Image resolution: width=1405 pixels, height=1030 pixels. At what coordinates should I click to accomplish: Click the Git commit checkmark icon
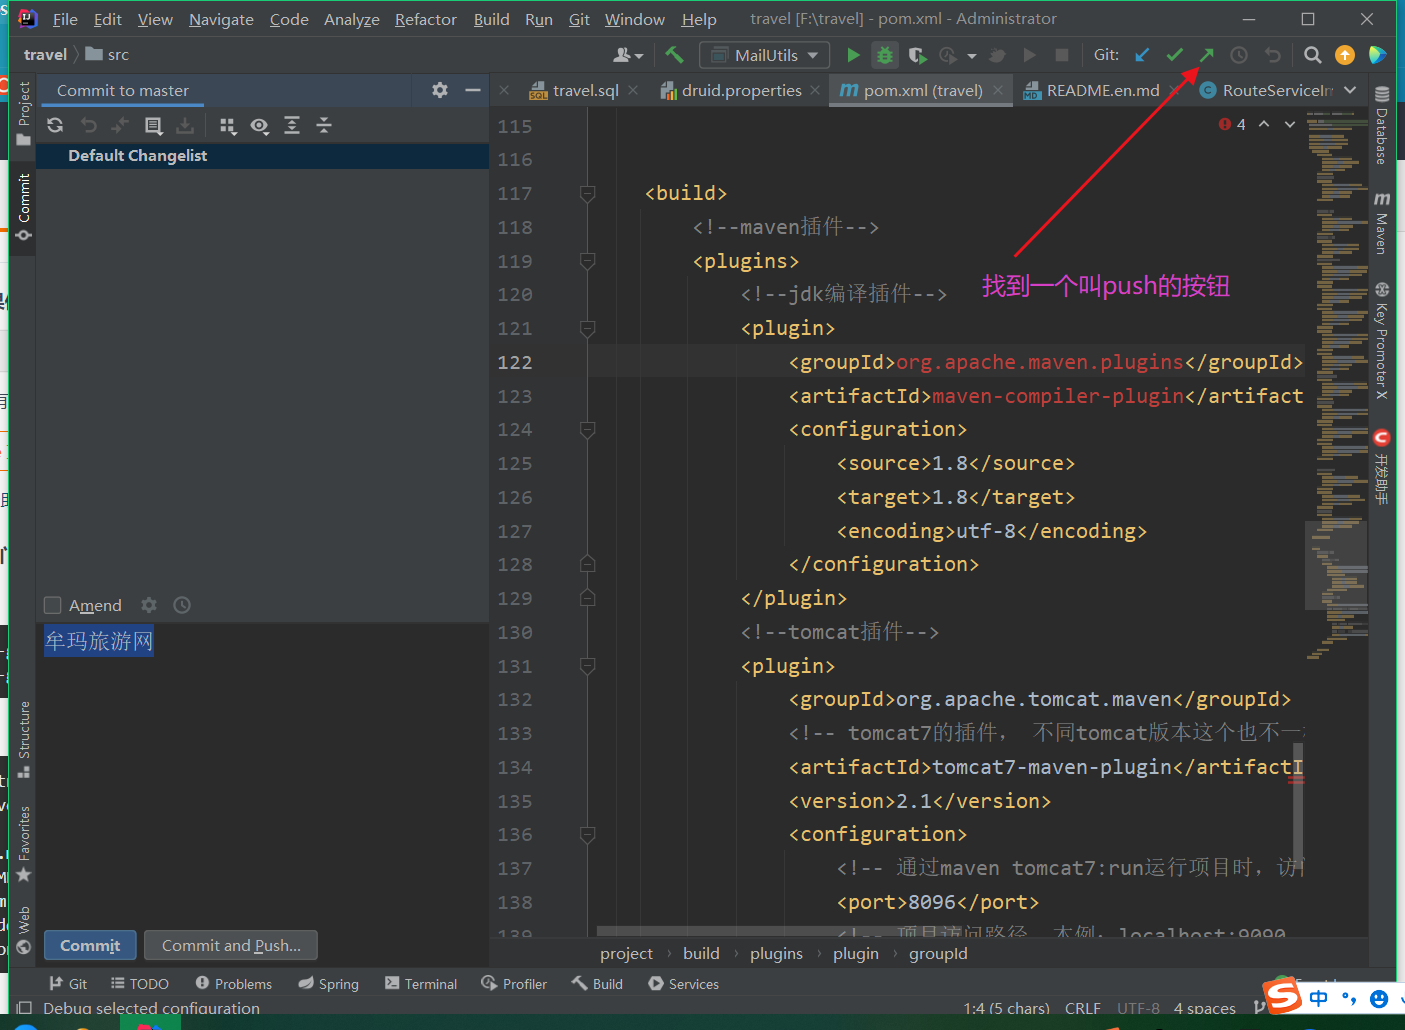(1175, 55)
